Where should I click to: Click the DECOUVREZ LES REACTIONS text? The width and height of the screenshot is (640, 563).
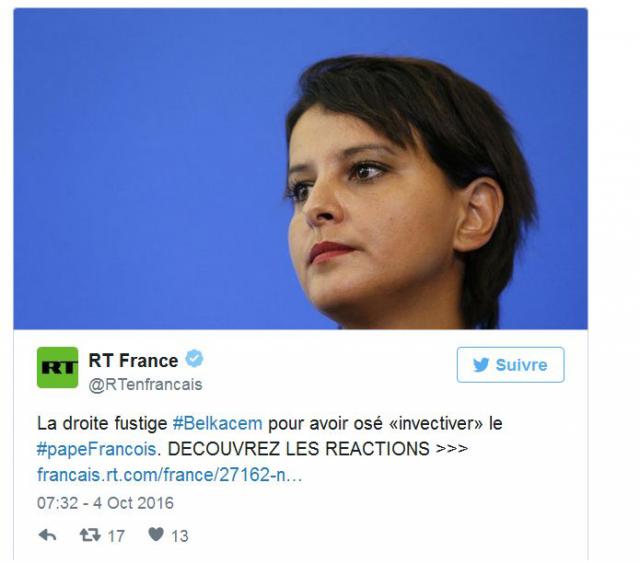(298, 449)
